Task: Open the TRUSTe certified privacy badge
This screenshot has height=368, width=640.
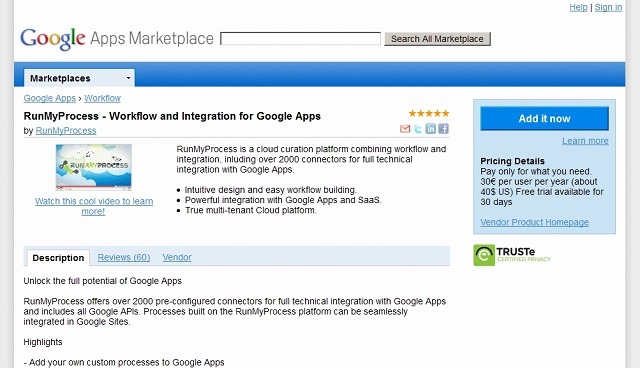Action: coord(512,255)
